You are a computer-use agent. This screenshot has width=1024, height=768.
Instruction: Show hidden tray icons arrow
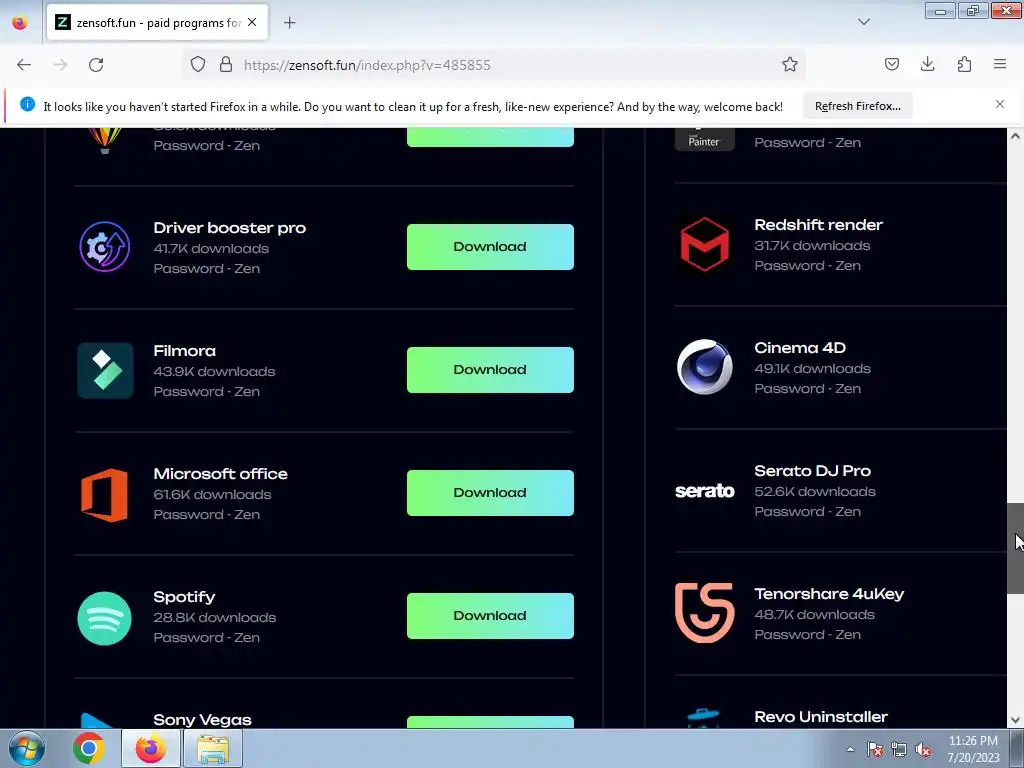pos(850,750)
